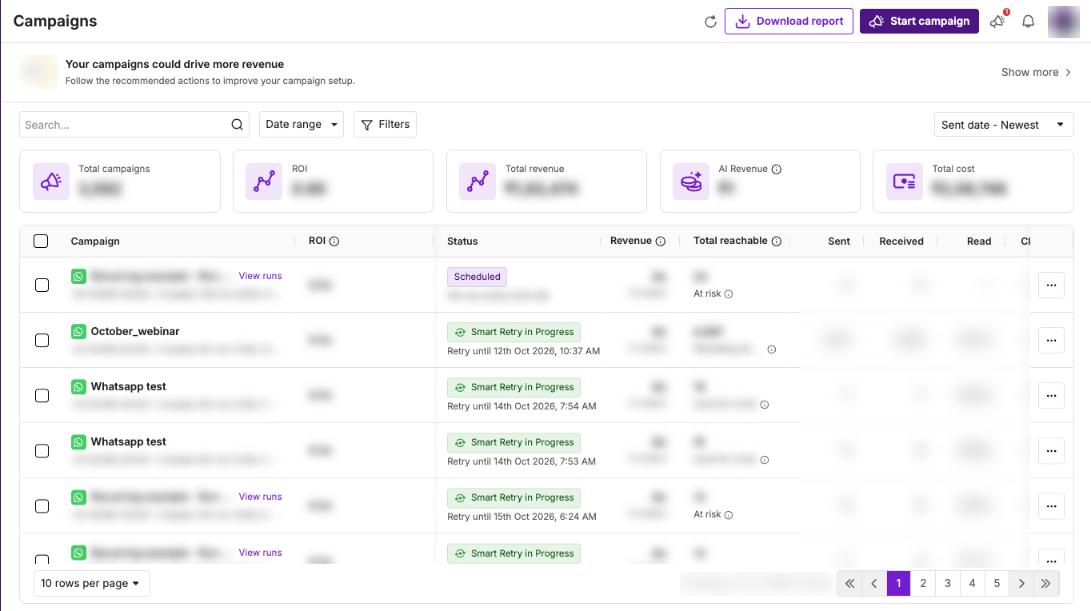
Task: Go to page 3
Action: 948,584
